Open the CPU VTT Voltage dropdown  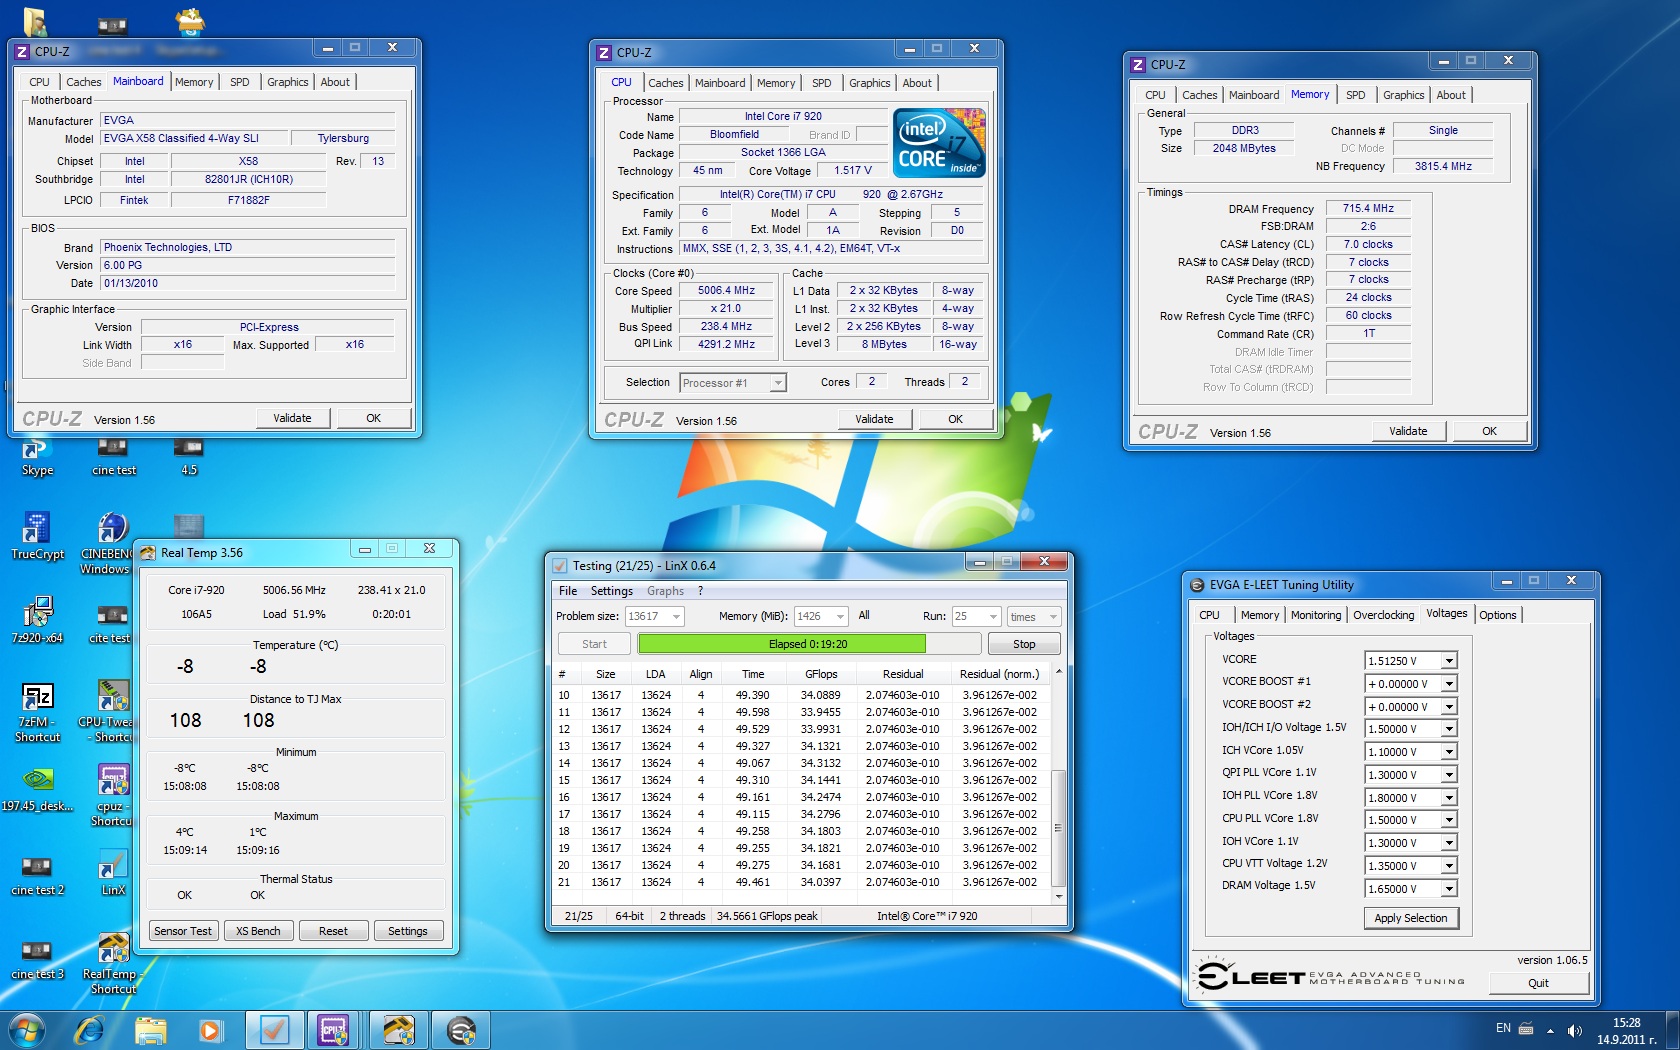click(x=1449, y=866)
